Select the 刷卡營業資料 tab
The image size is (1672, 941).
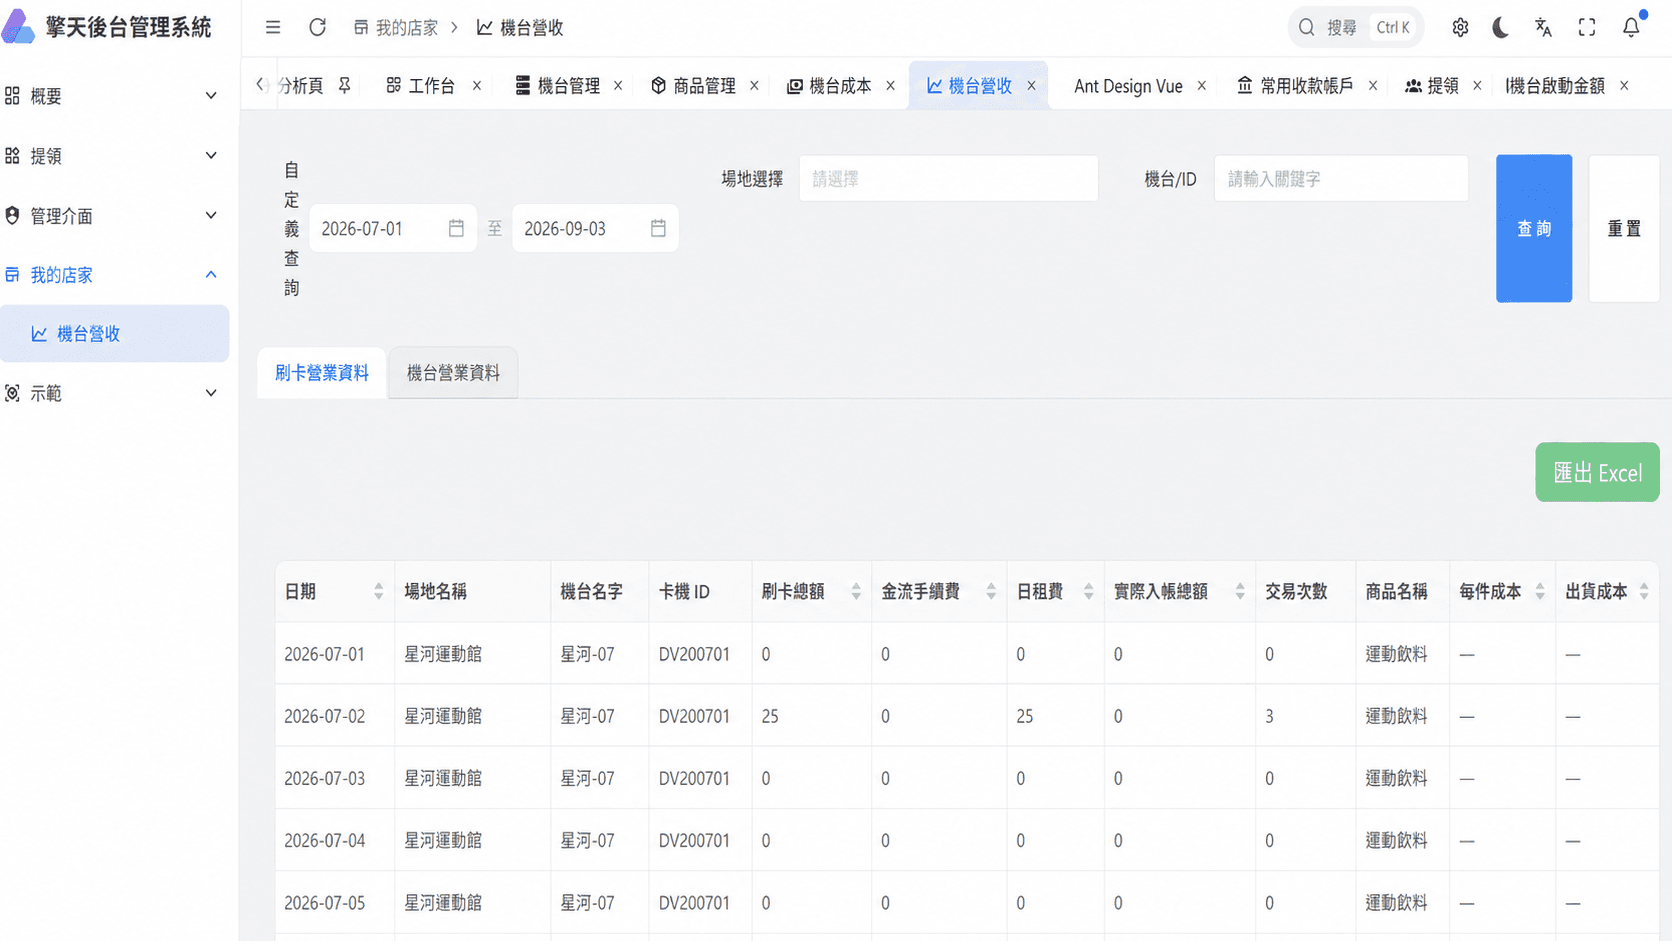322,373
